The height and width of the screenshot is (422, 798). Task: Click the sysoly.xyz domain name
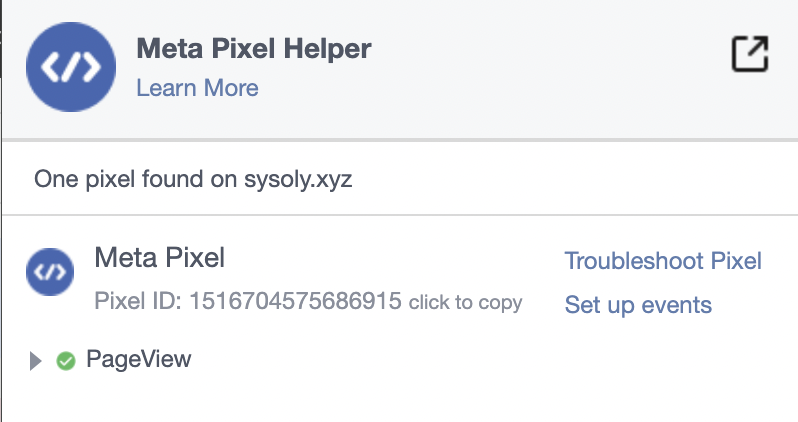(x=298, y=180)
